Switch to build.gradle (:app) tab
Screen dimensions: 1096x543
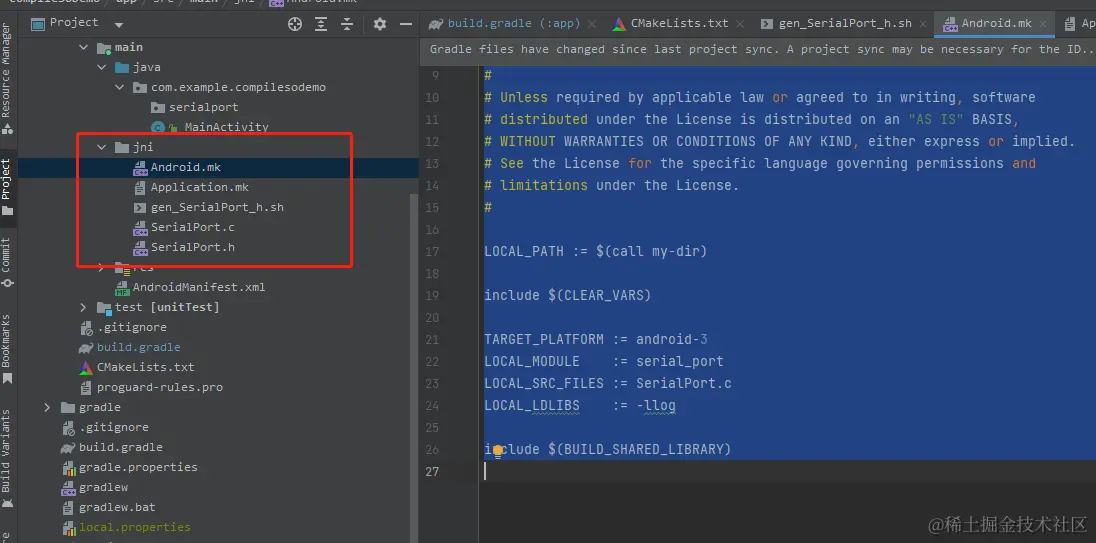click(x=514, y=23)
